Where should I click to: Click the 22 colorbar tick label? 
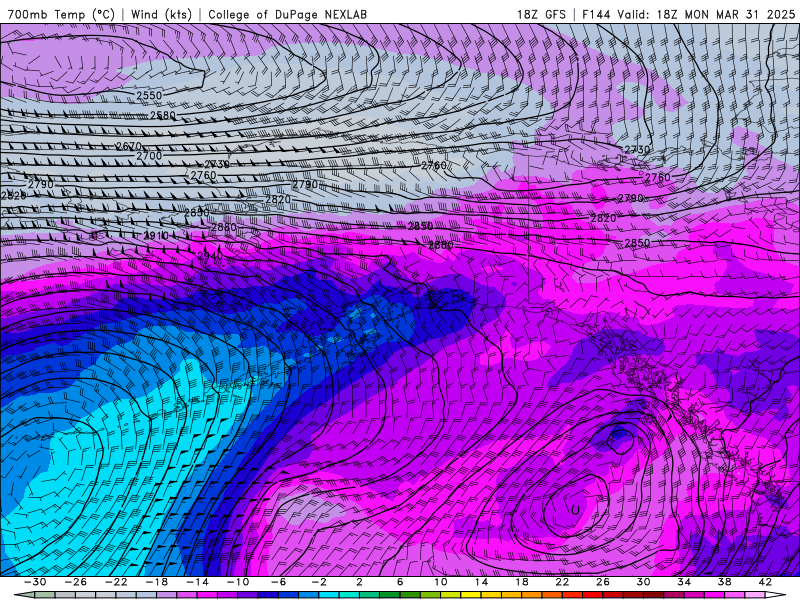pos(562,582)
